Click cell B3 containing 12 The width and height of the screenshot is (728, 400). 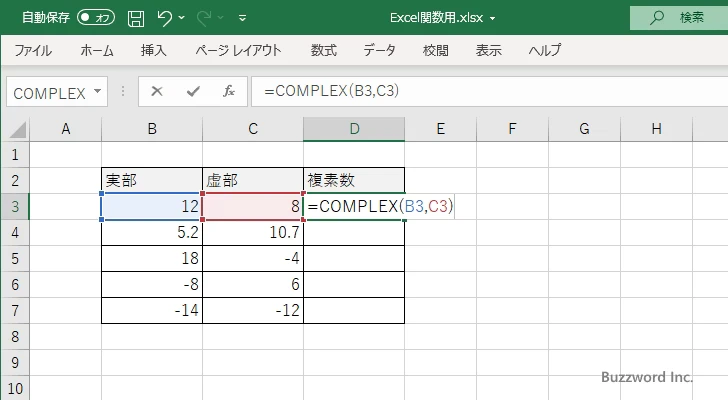tap(152, 206)
